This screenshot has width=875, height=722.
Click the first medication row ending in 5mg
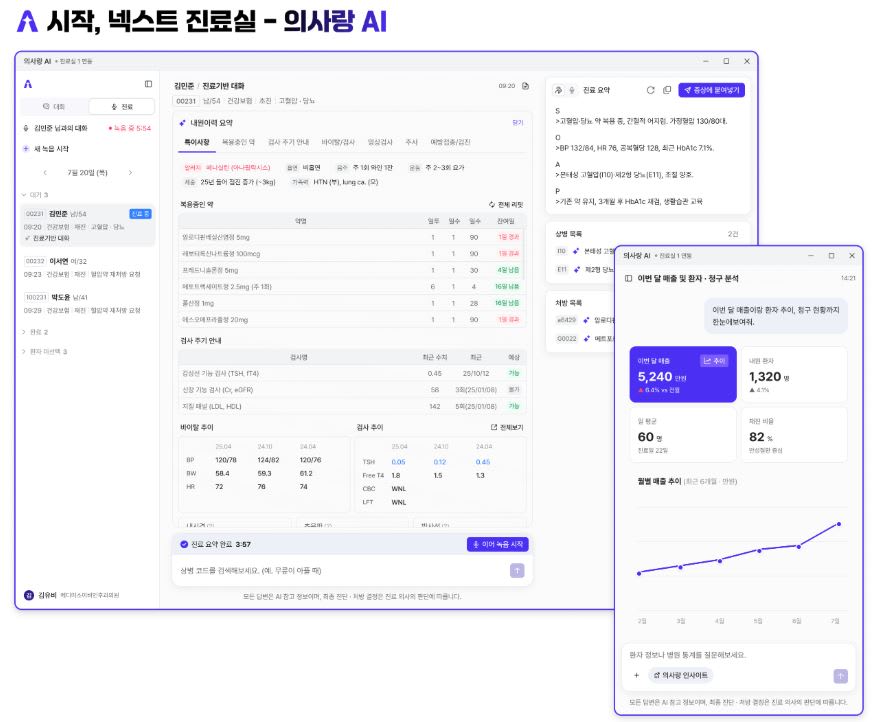pos(352,237)
